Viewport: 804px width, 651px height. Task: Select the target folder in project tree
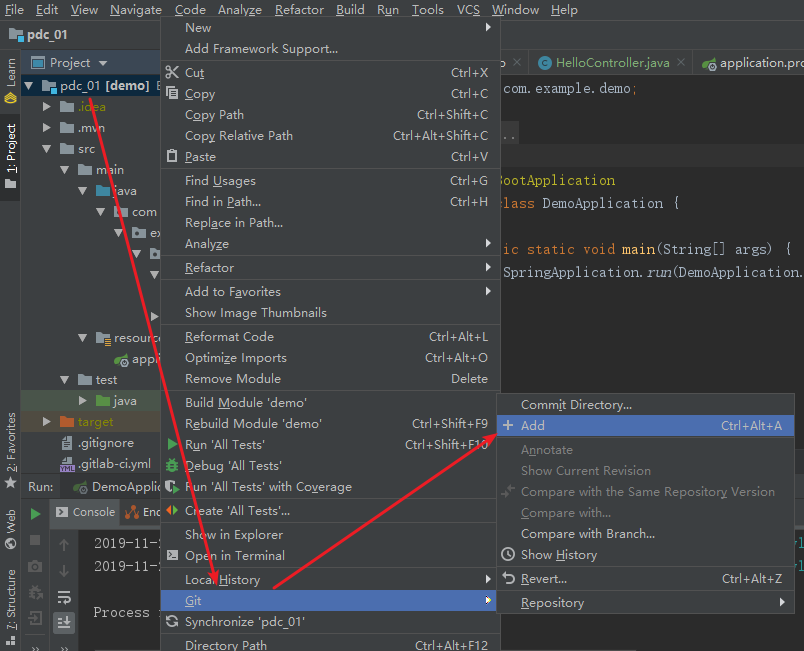pos(97,423)
